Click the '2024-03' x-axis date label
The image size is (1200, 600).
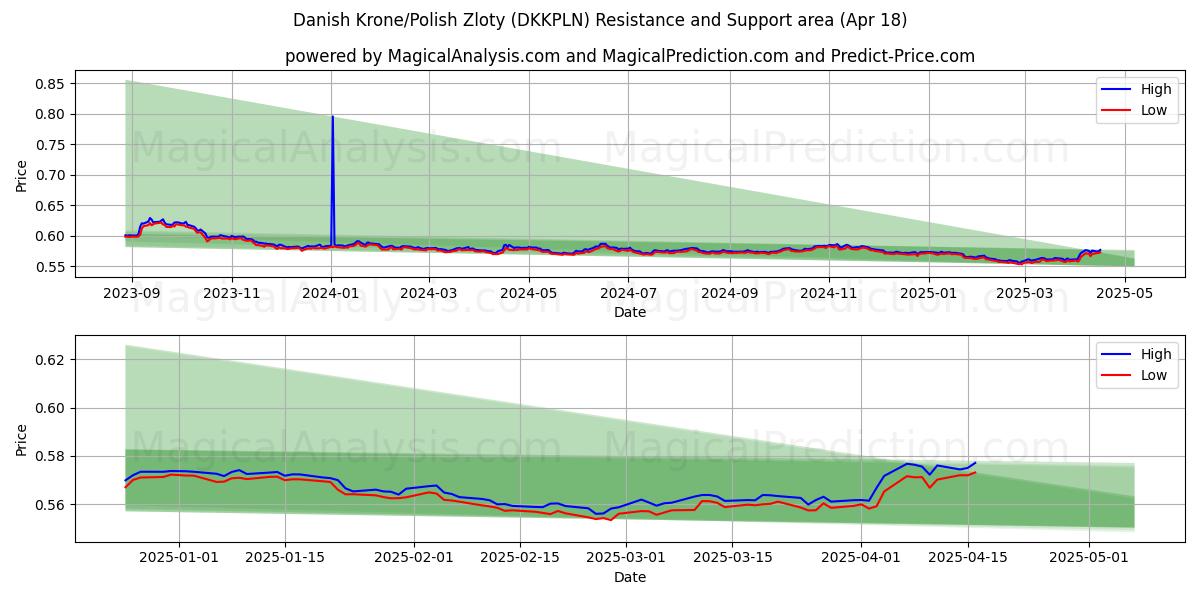(x=429, y=293)
